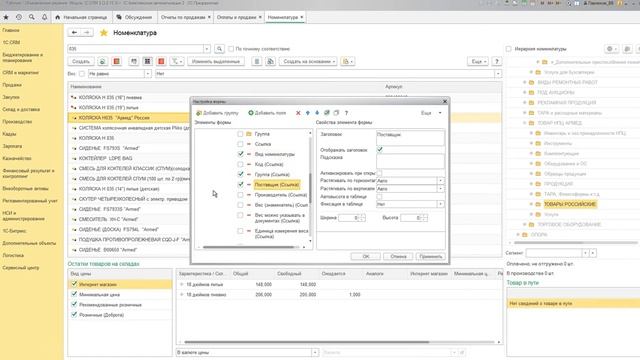Open Склад и доставка section in sidebar
Viewport: 640px width, 360px height.
21,109
